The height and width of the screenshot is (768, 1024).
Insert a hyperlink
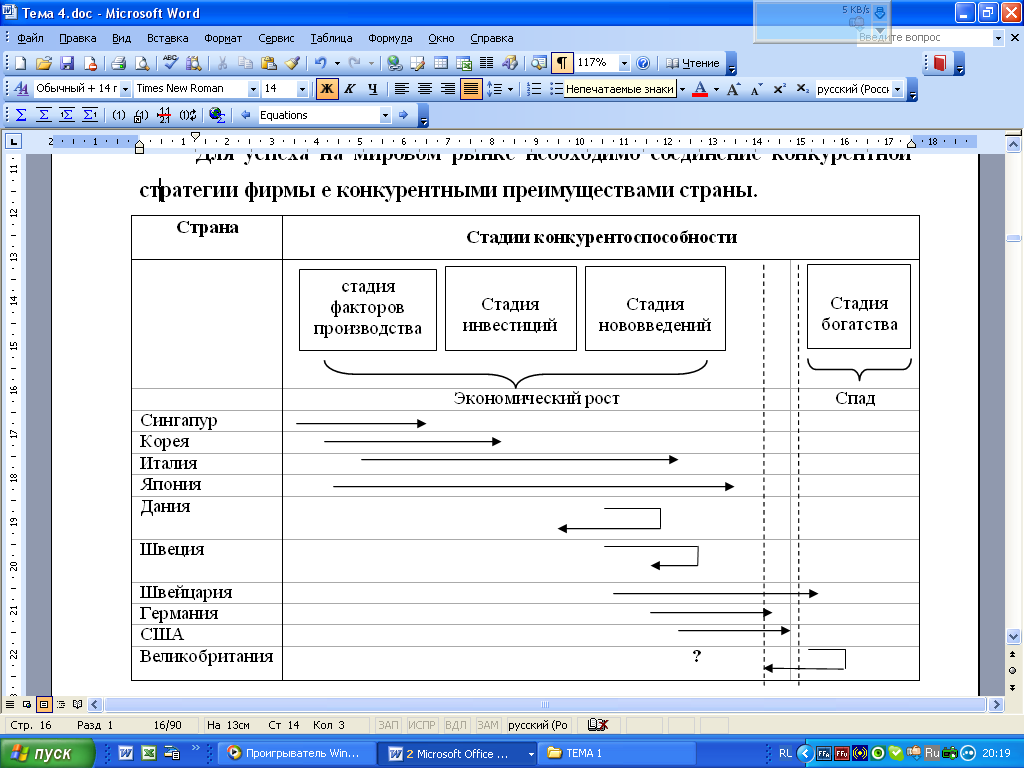point(394,63)
